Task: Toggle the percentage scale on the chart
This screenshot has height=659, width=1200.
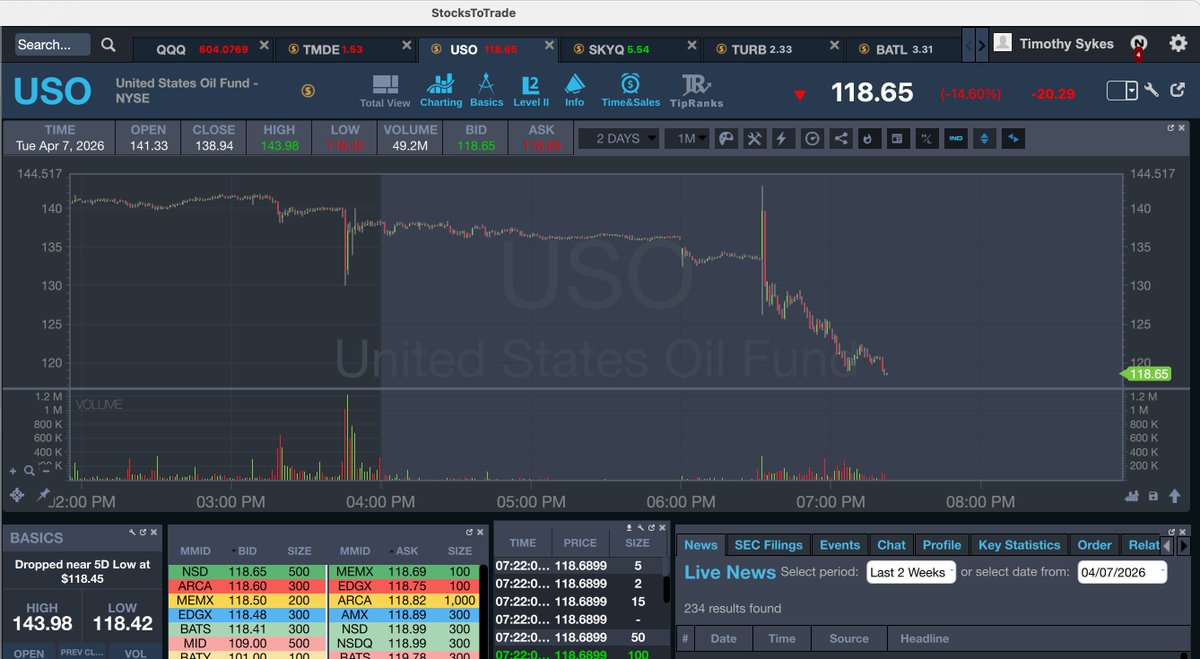Action: 927,138
